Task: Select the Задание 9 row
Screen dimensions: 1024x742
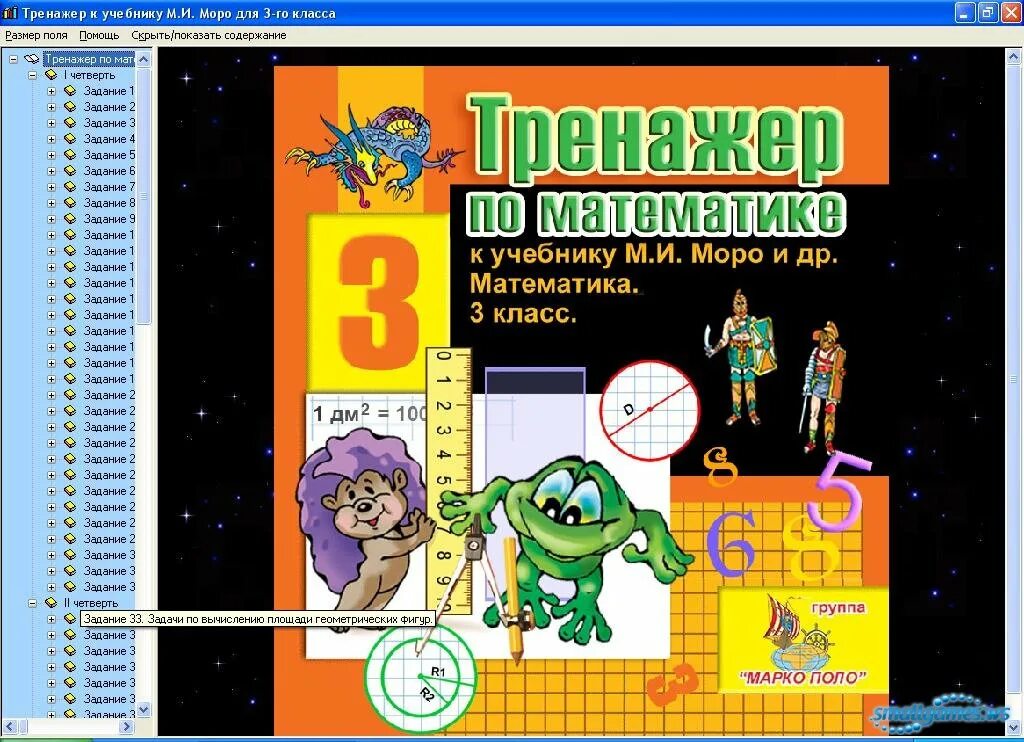Action: click(x=109, y=219)
